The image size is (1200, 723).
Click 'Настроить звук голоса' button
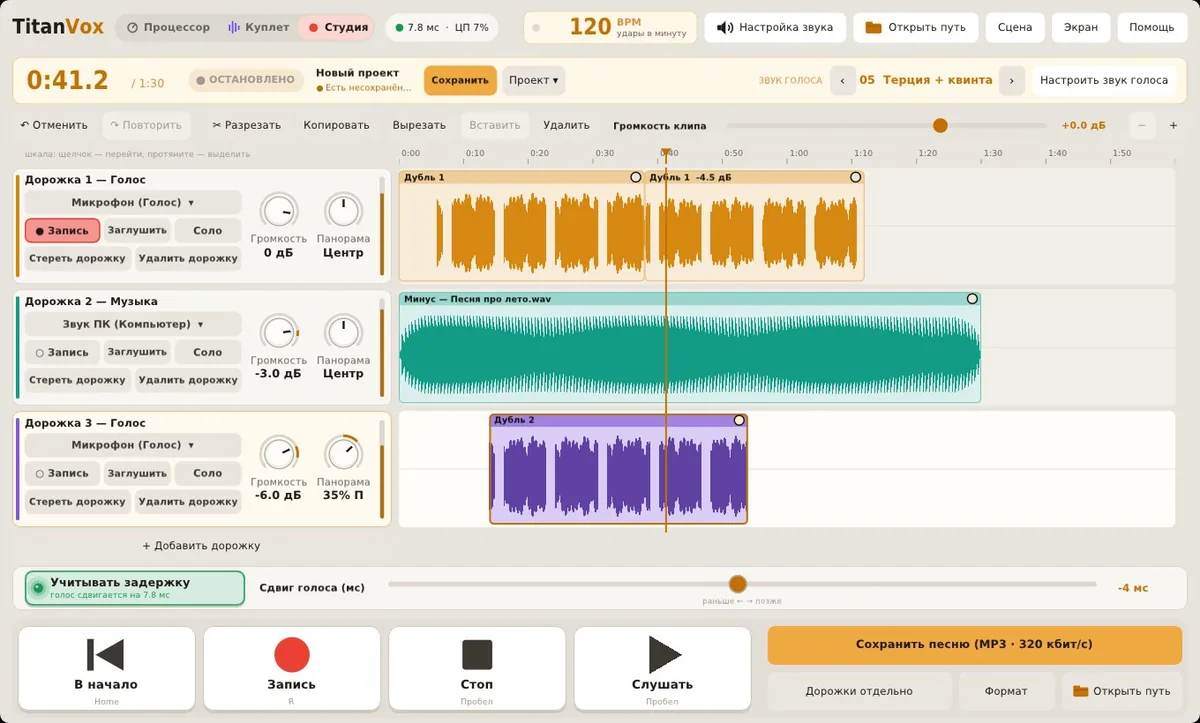[1104, 80]
